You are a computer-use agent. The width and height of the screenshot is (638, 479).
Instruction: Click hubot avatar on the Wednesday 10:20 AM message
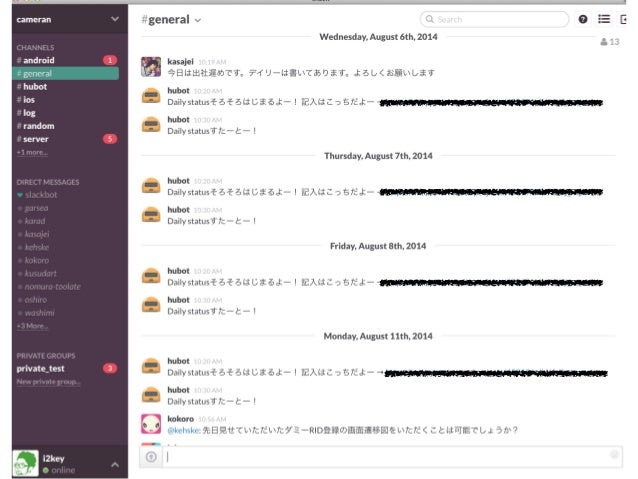point(151,96)
